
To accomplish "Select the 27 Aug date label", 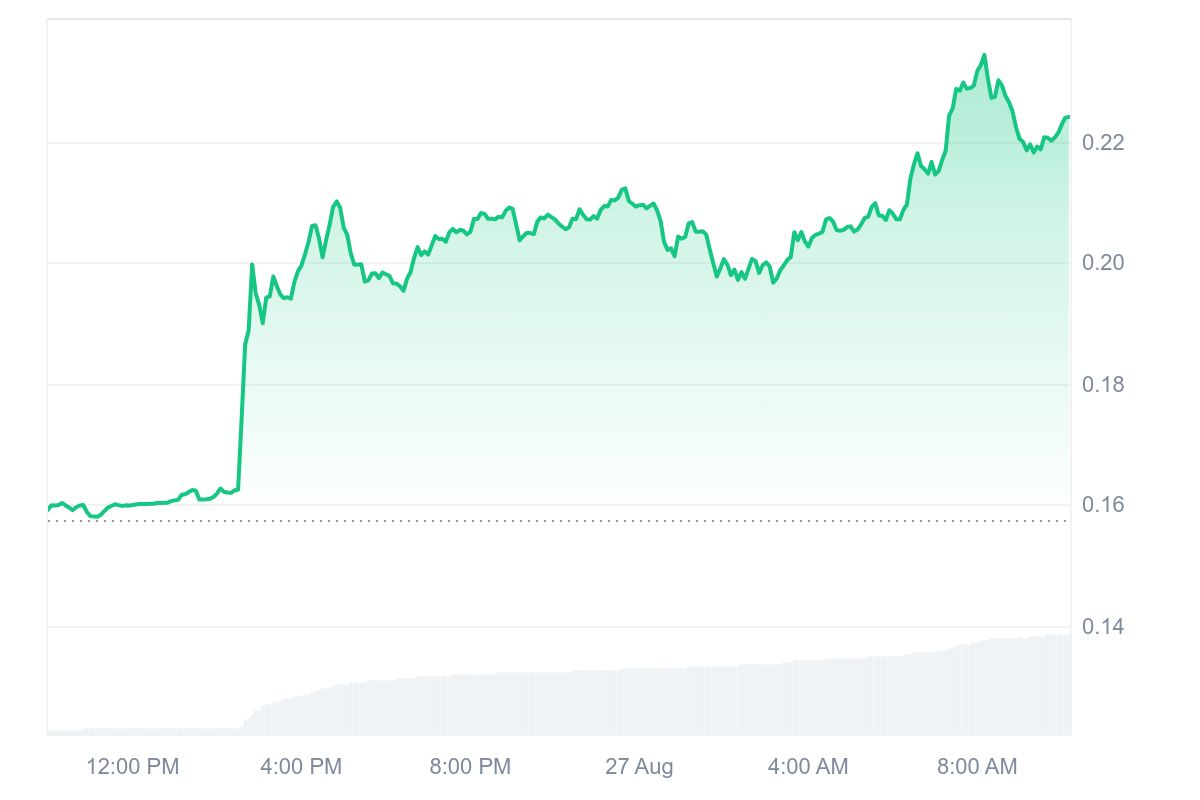I will [639, 767].
